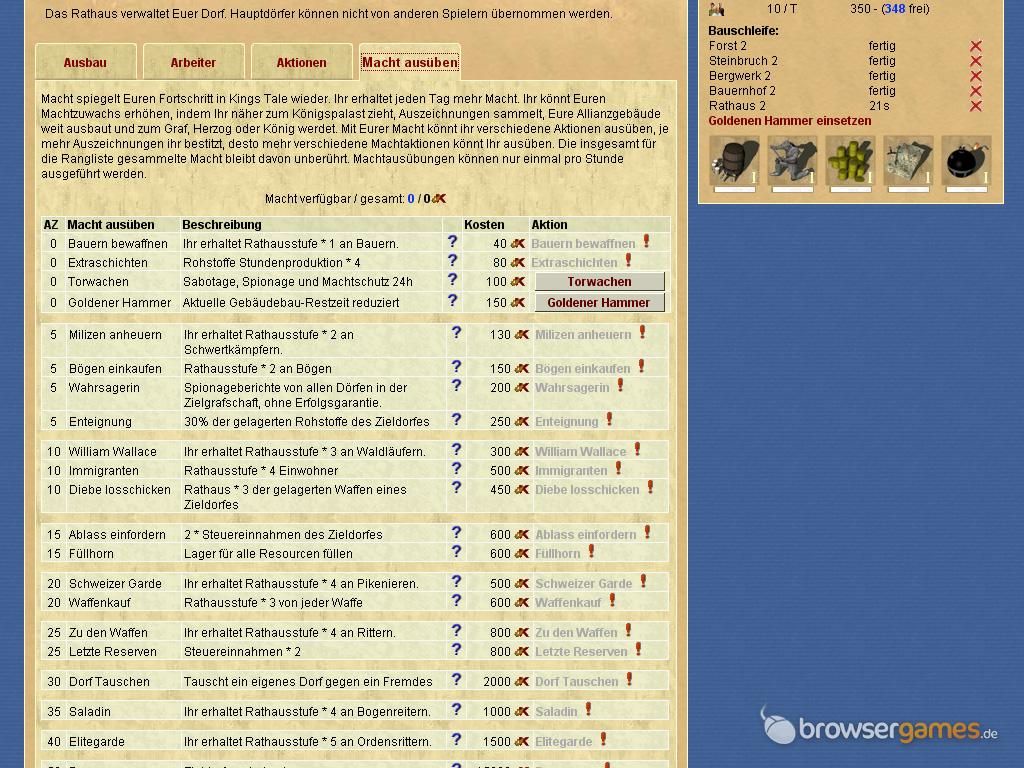Screen dimensions: 1024x768
Task: Click 'Tauscht ein eigenes Dorf gegen ein Fremdes'
Action: 308,682
